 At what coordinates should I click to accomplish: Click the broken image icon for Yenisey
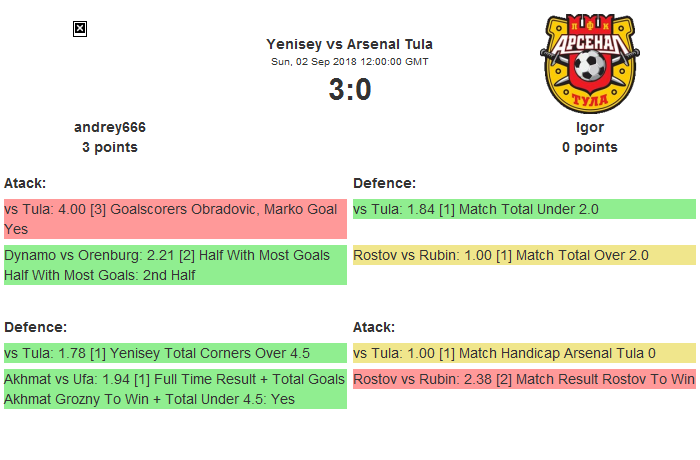click(x=80, y=29)
